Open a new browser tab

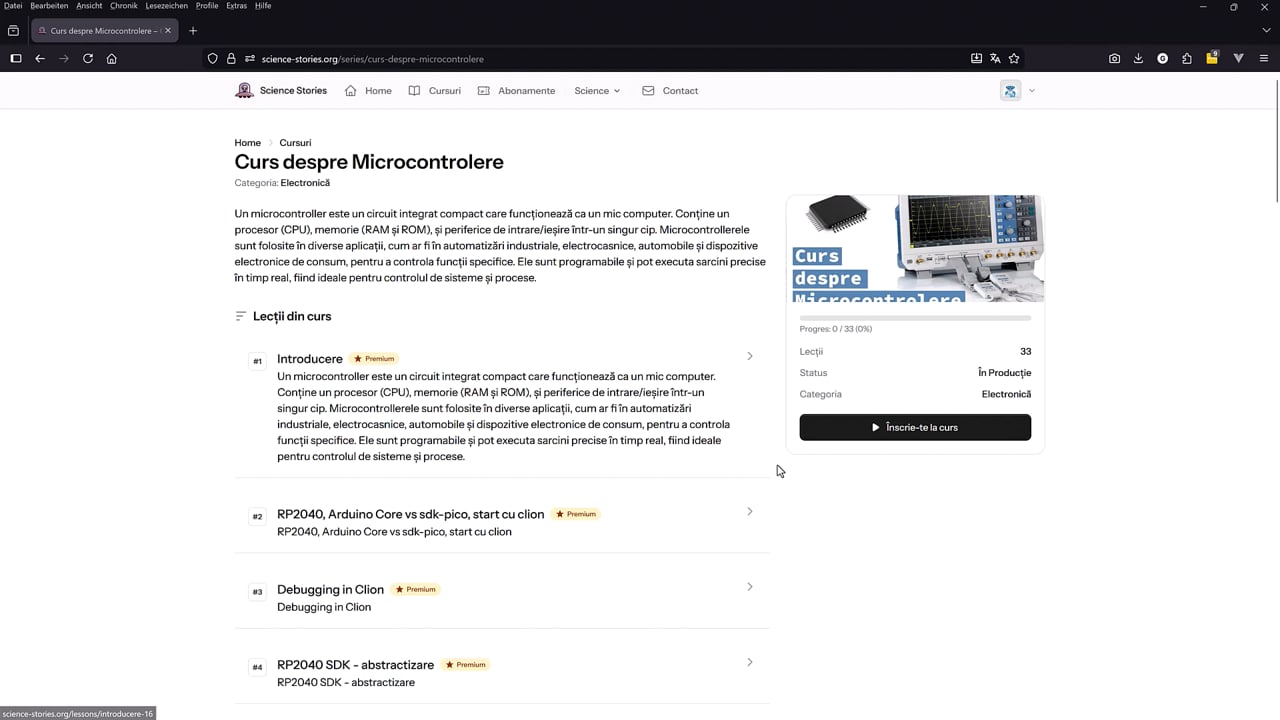coord(193,31)
